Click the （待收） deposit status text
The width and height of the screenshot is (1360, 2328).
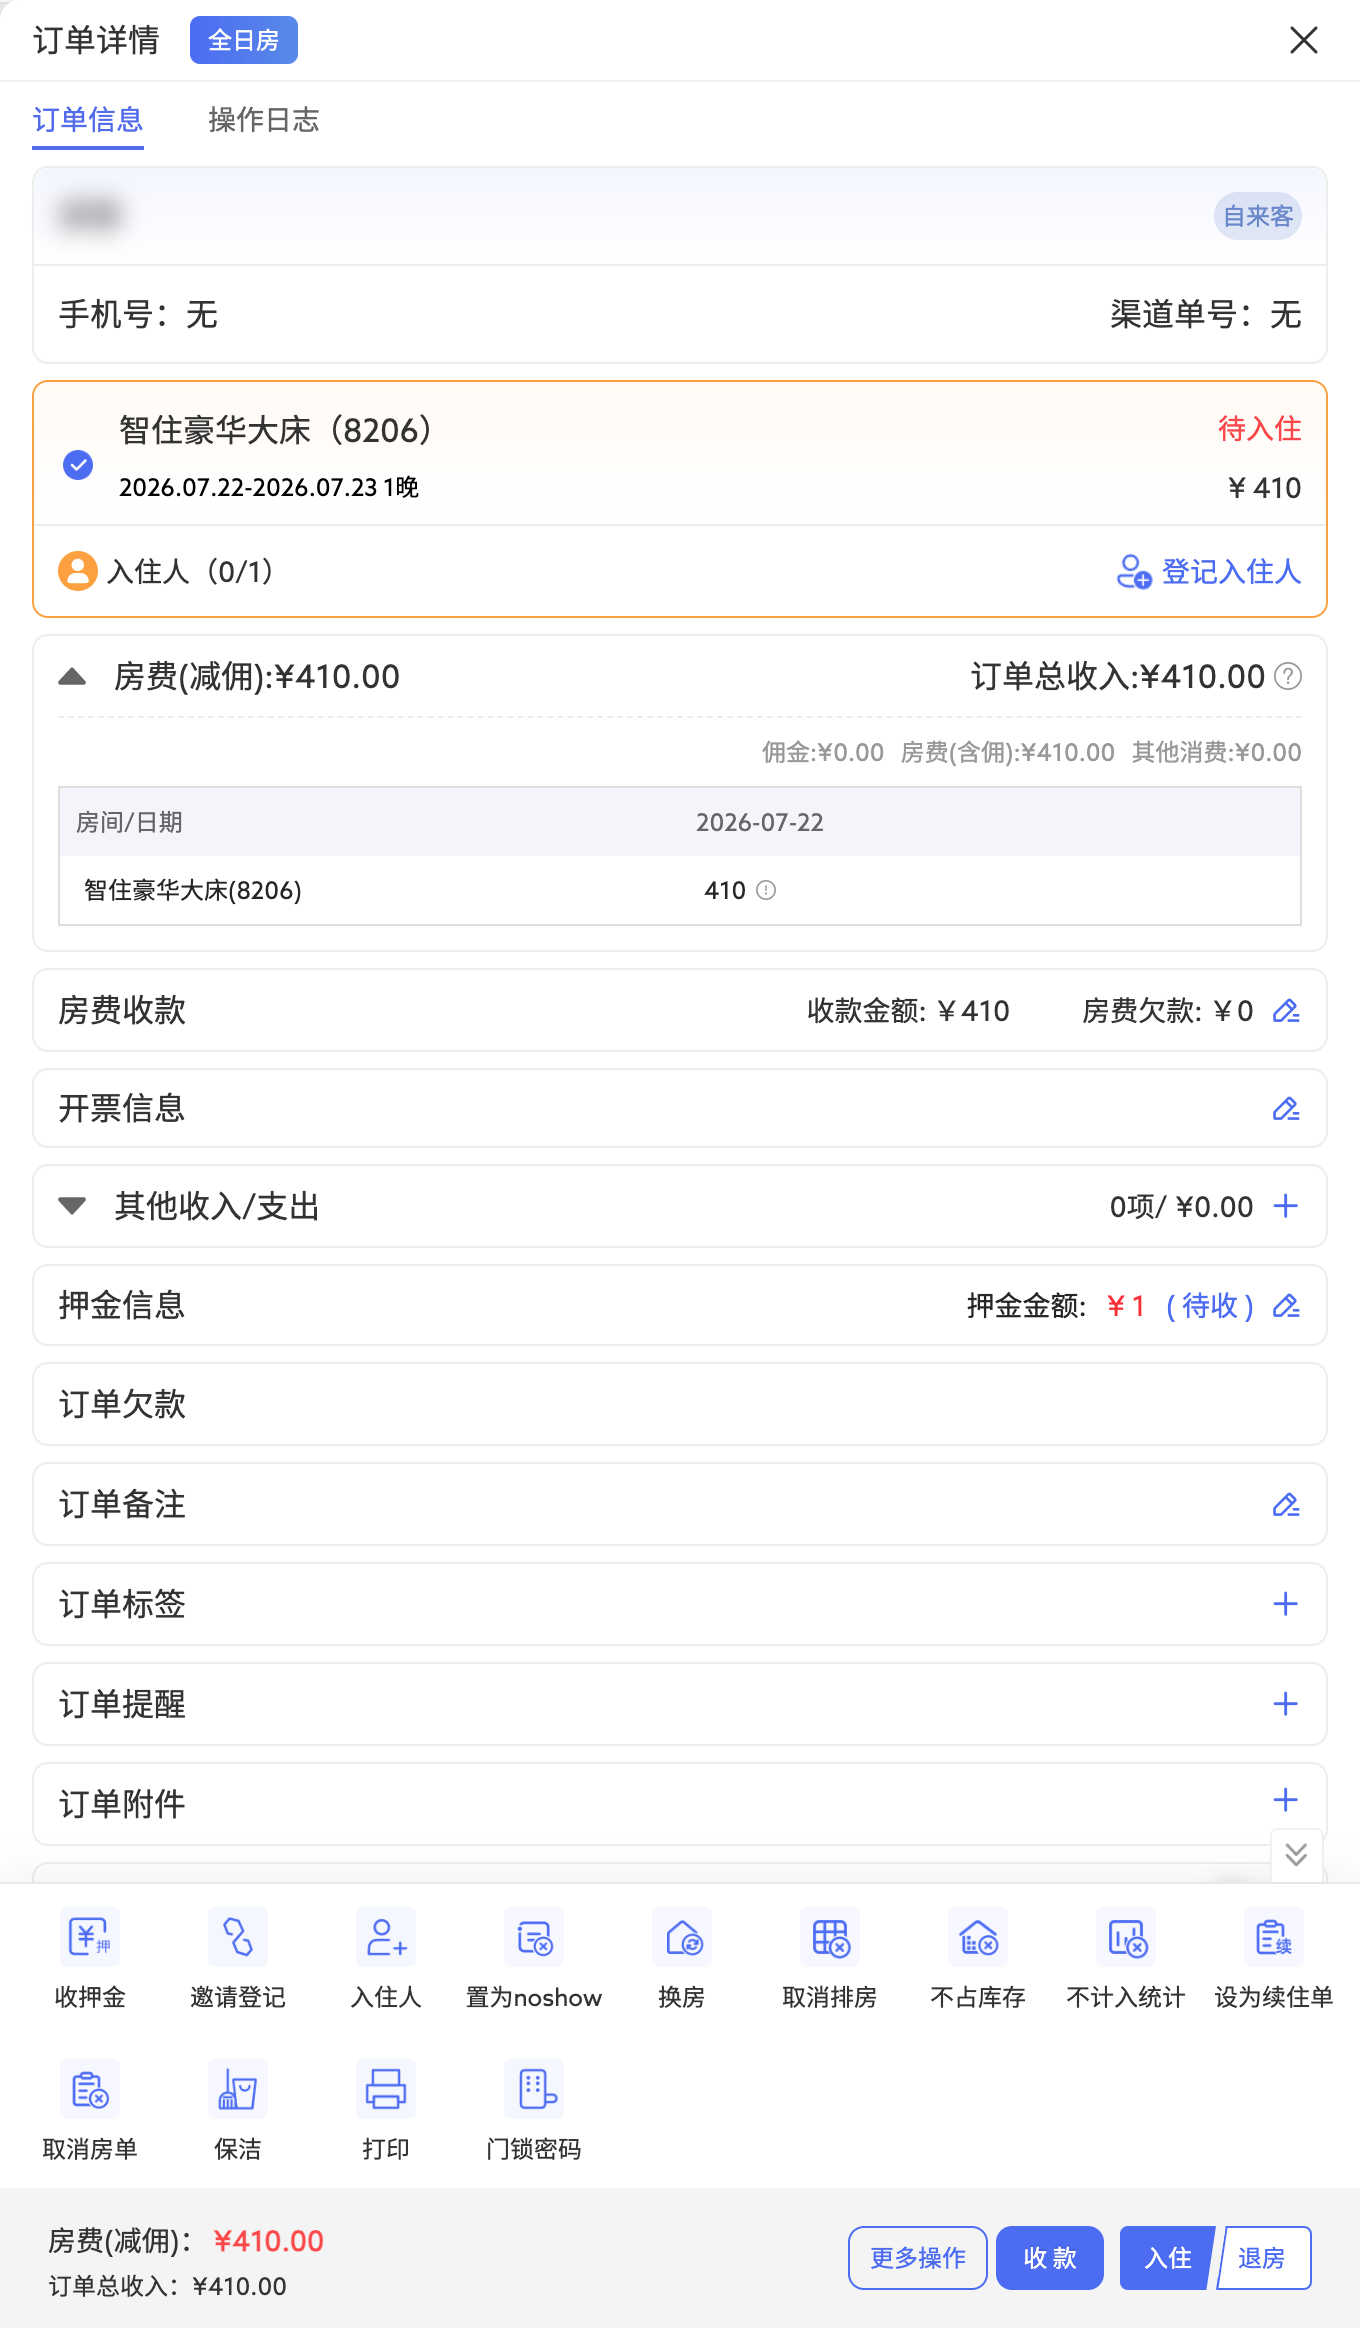coord(1210,1306)
